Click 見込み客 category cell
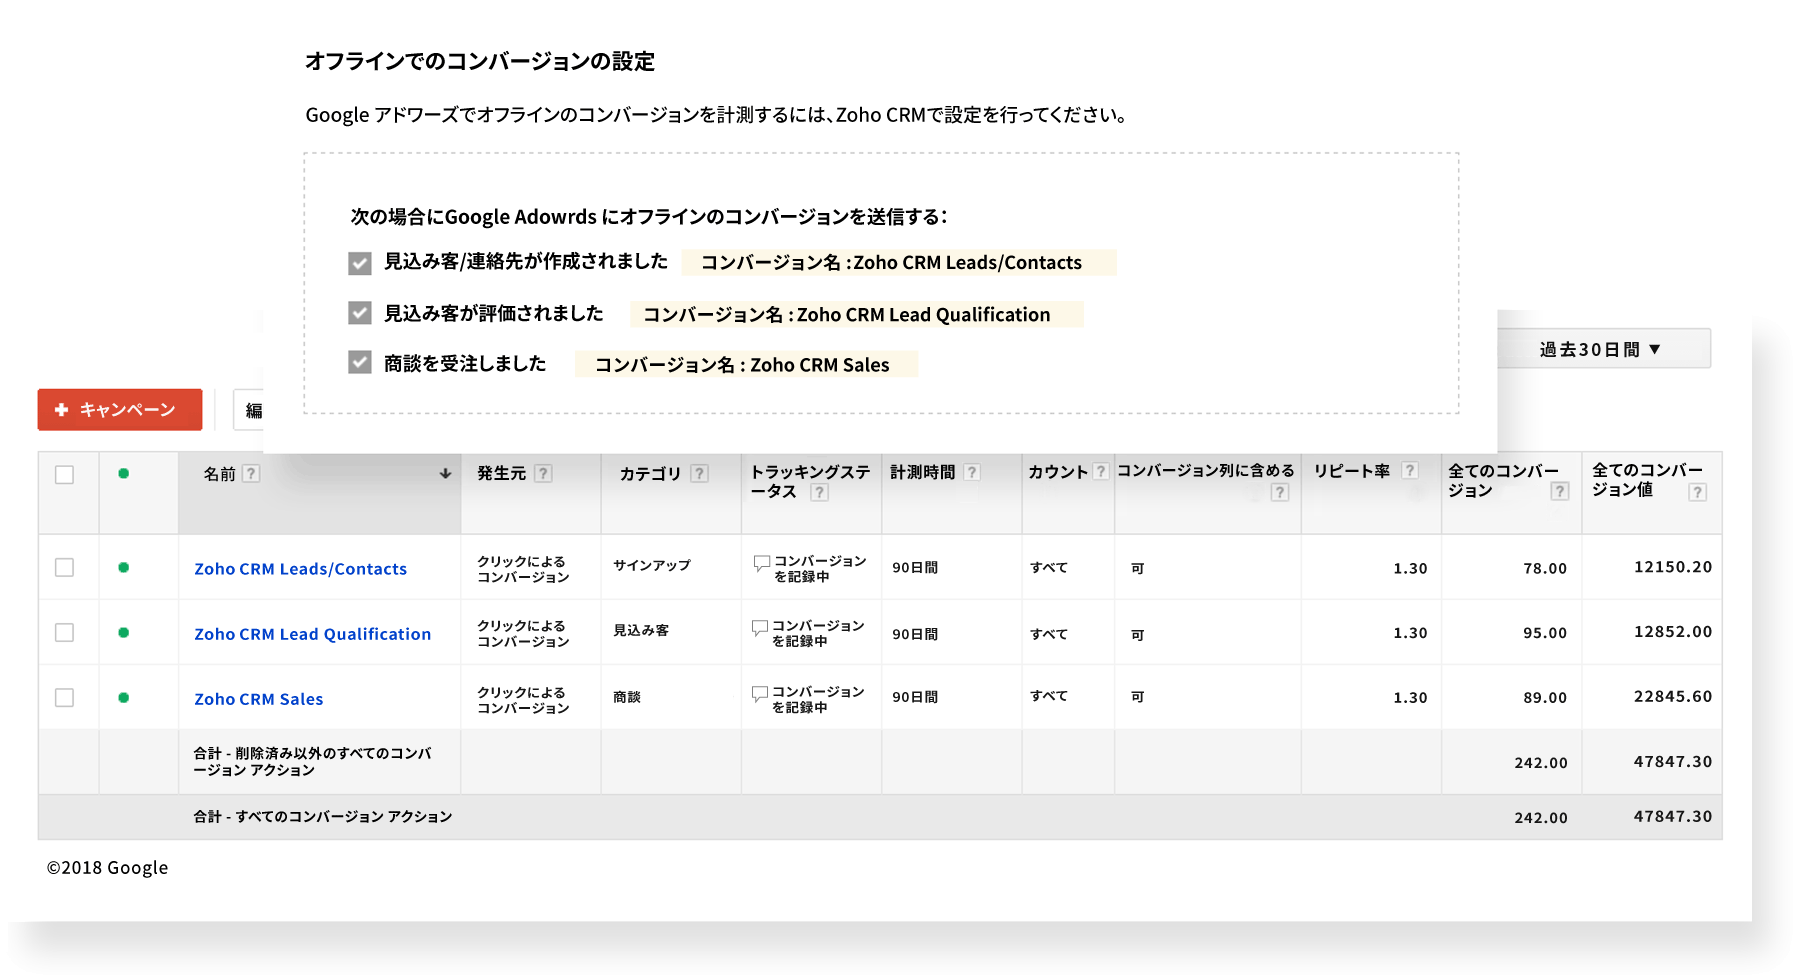This screenshot has height=979, width=1797. coord(641,631)
